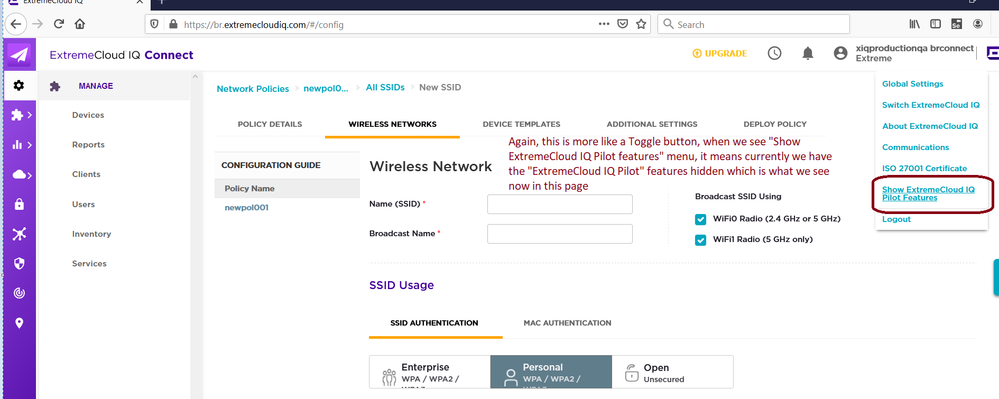Open Global Settings from account menu
Image resolution: width=999 pixels, height=399 pixels.
coord(912,83)
